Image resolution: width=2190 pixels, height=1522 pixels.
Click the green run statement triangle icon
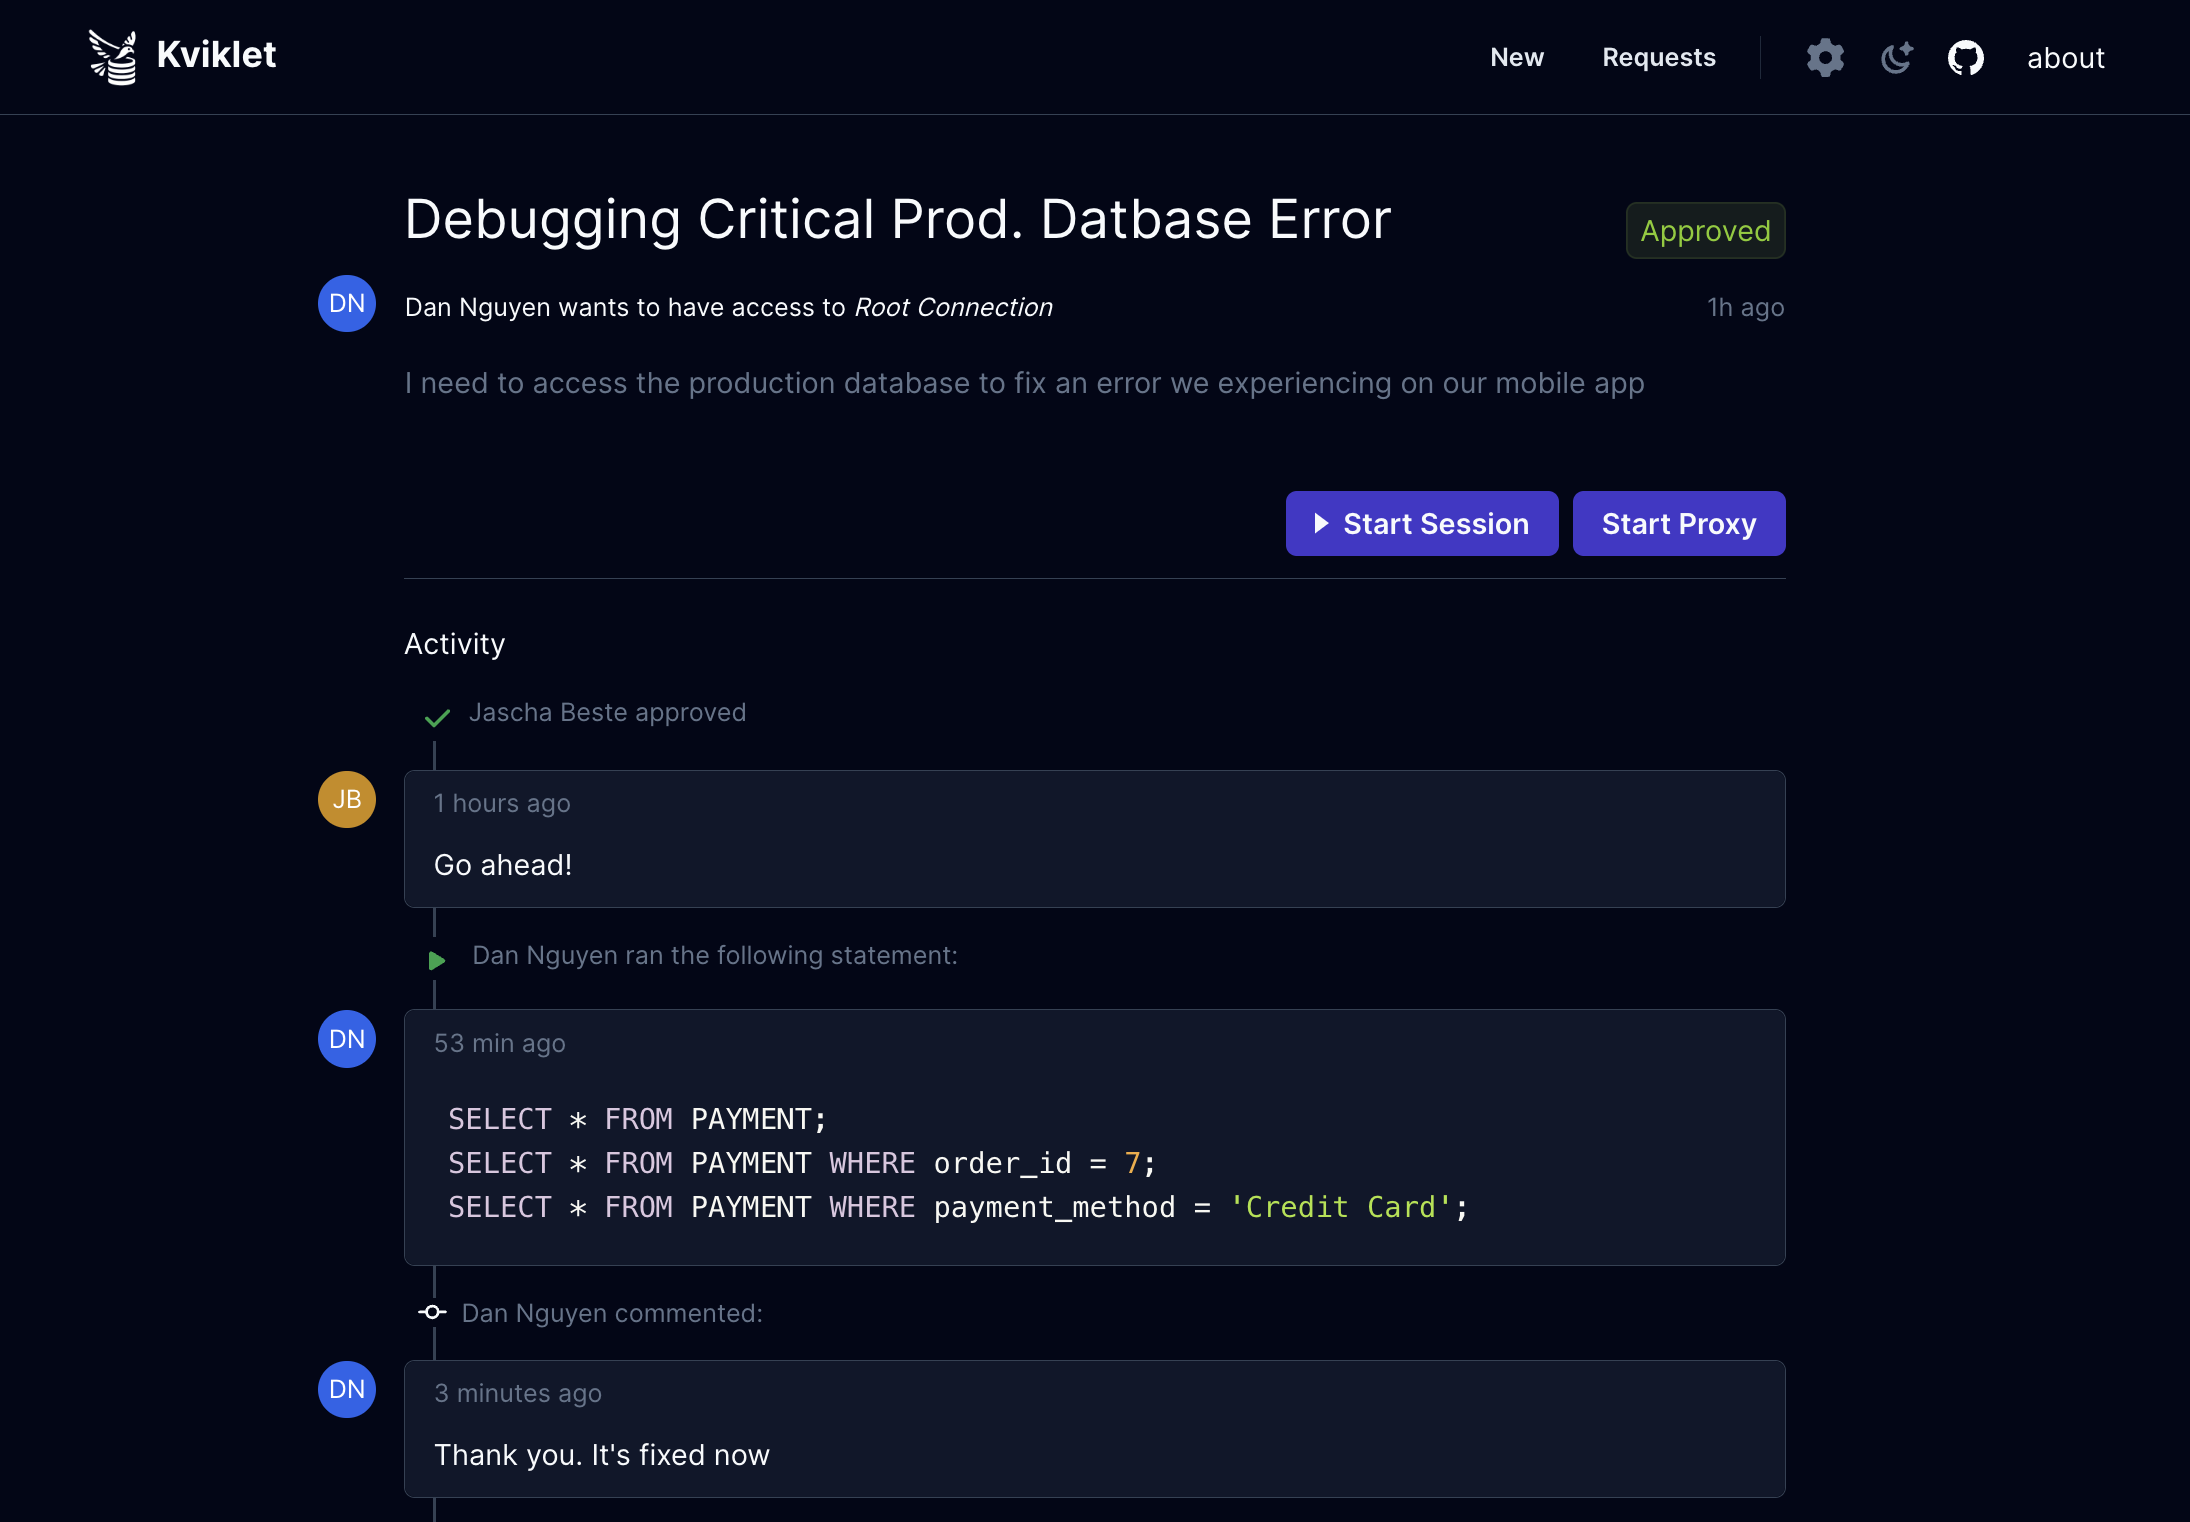click(436, 960)
